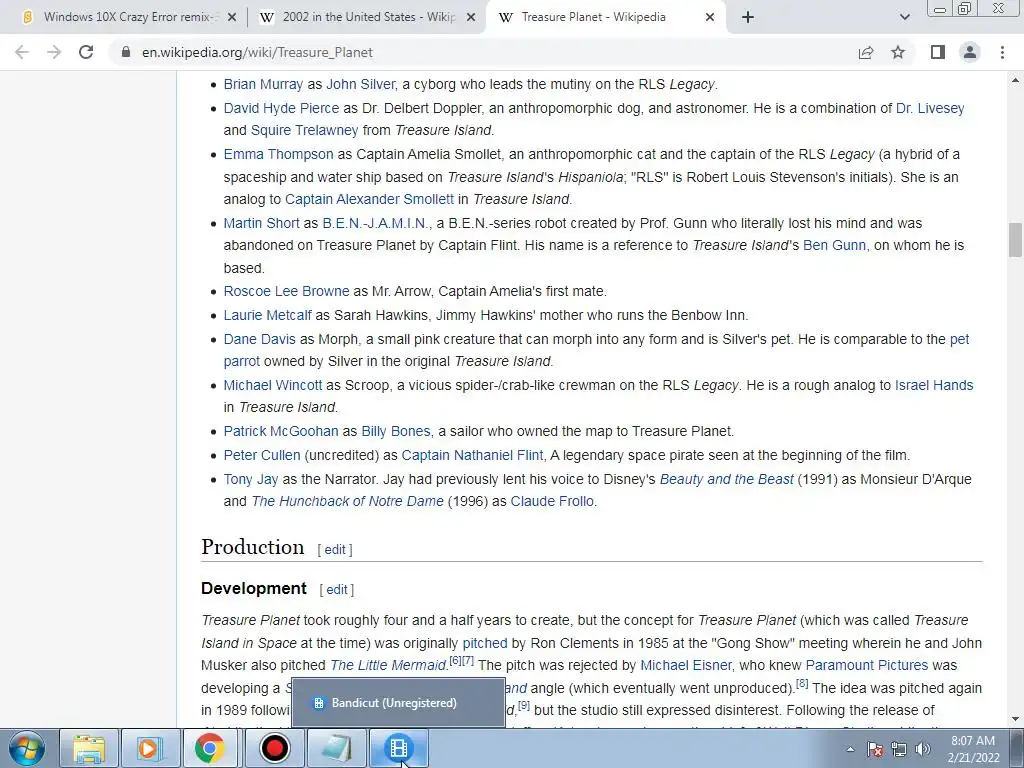Open the Emma Thompson link

coord(278,155)
